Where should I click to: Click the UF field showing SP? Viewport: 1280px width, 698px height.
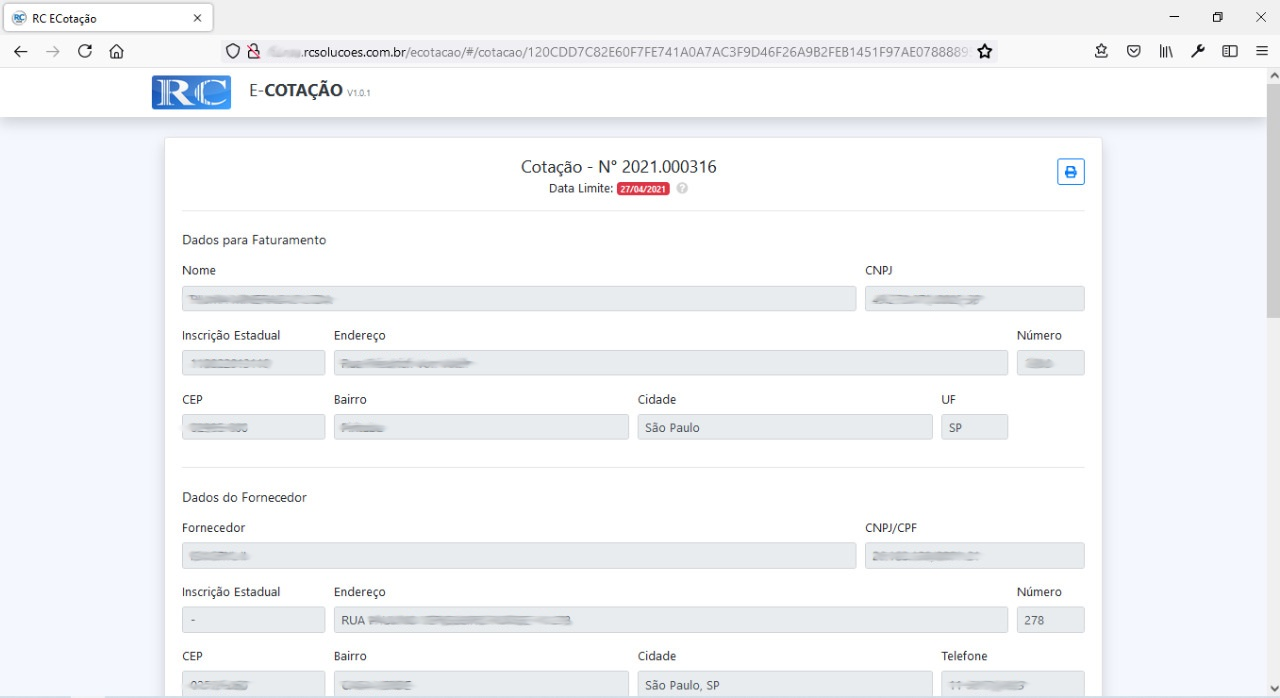tap(973, 428)
